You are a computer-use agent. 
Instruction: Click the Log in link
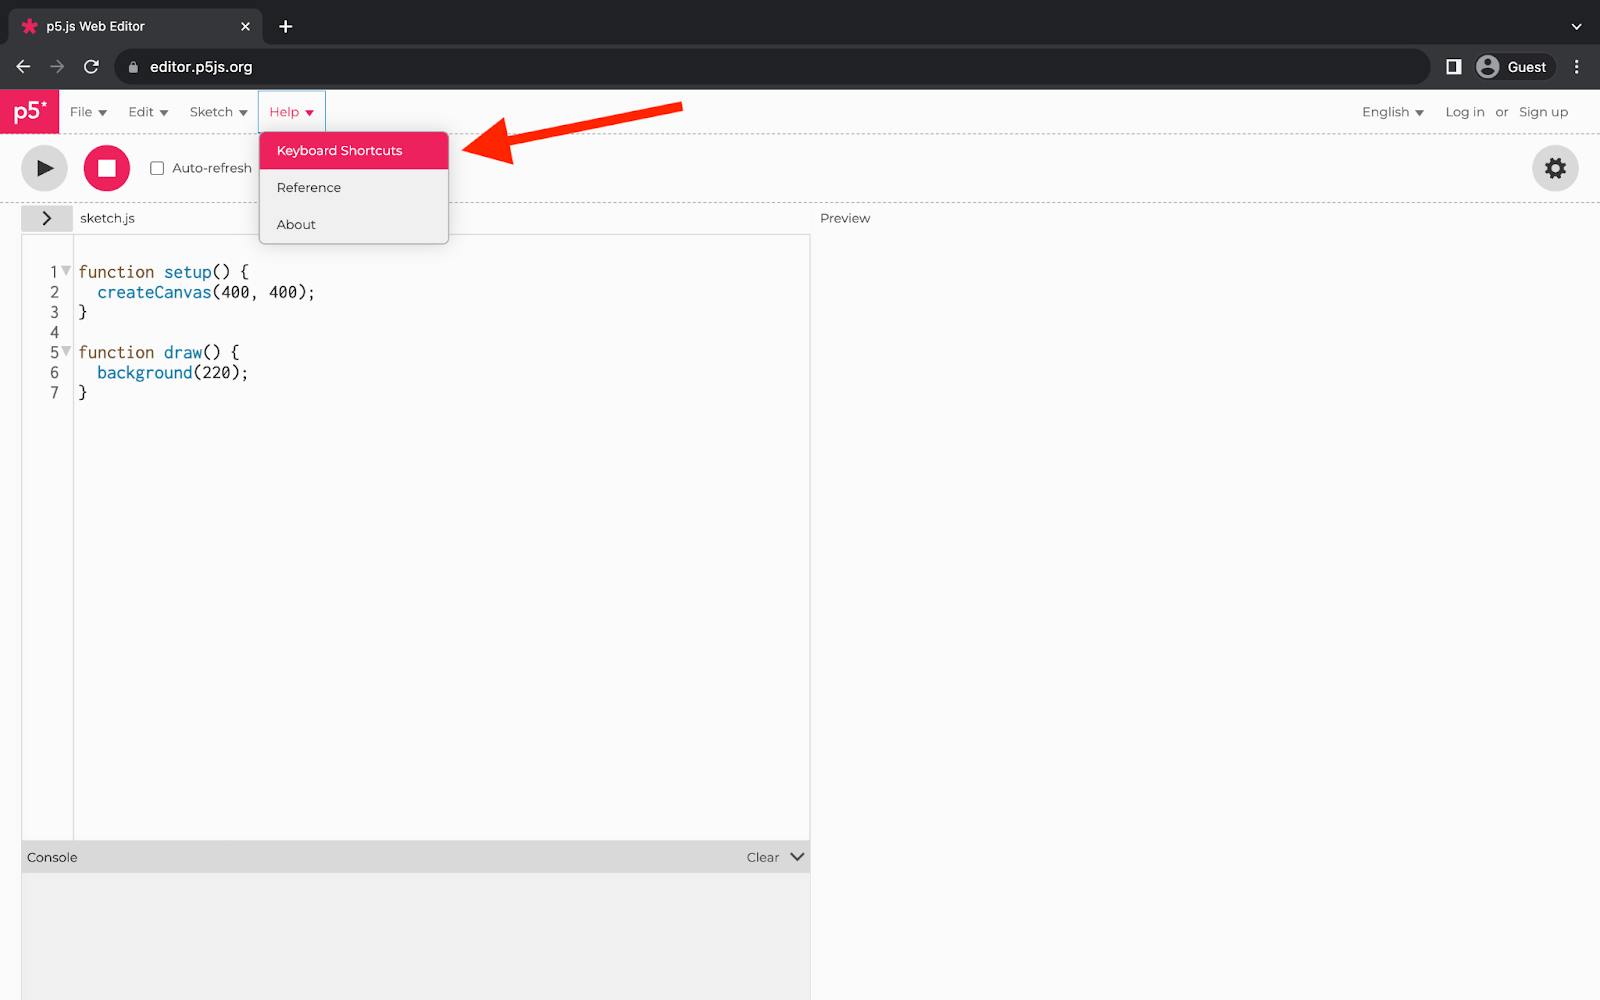1464,112
